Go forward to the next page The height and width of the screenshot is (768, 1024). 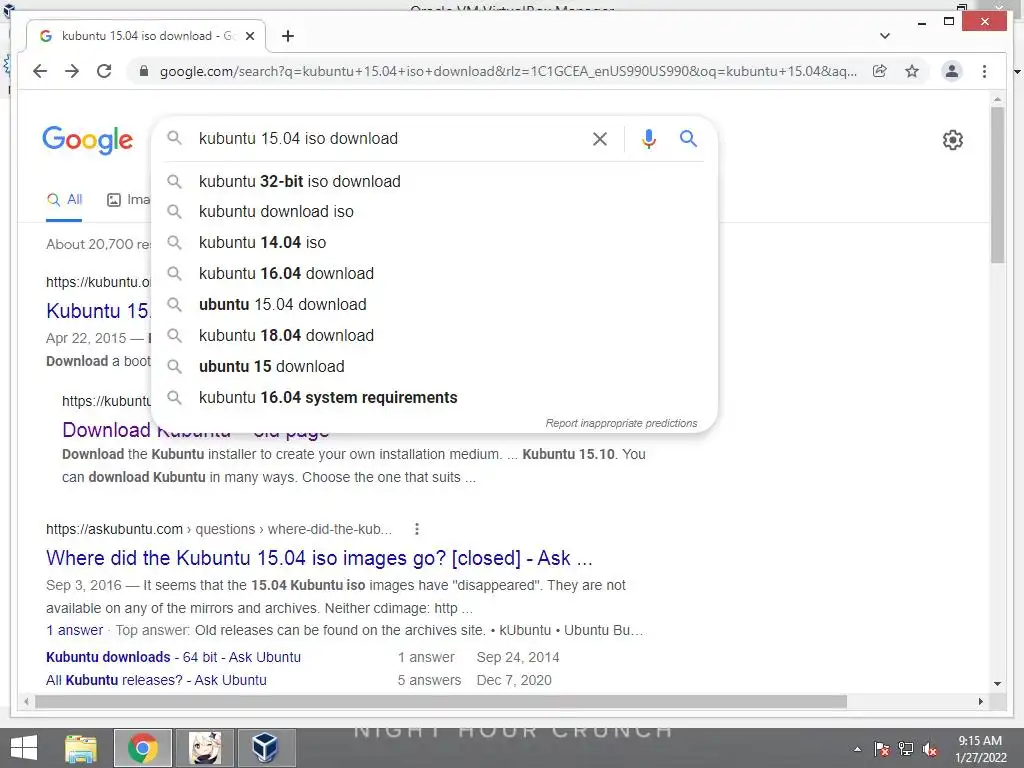pos(72,71)
